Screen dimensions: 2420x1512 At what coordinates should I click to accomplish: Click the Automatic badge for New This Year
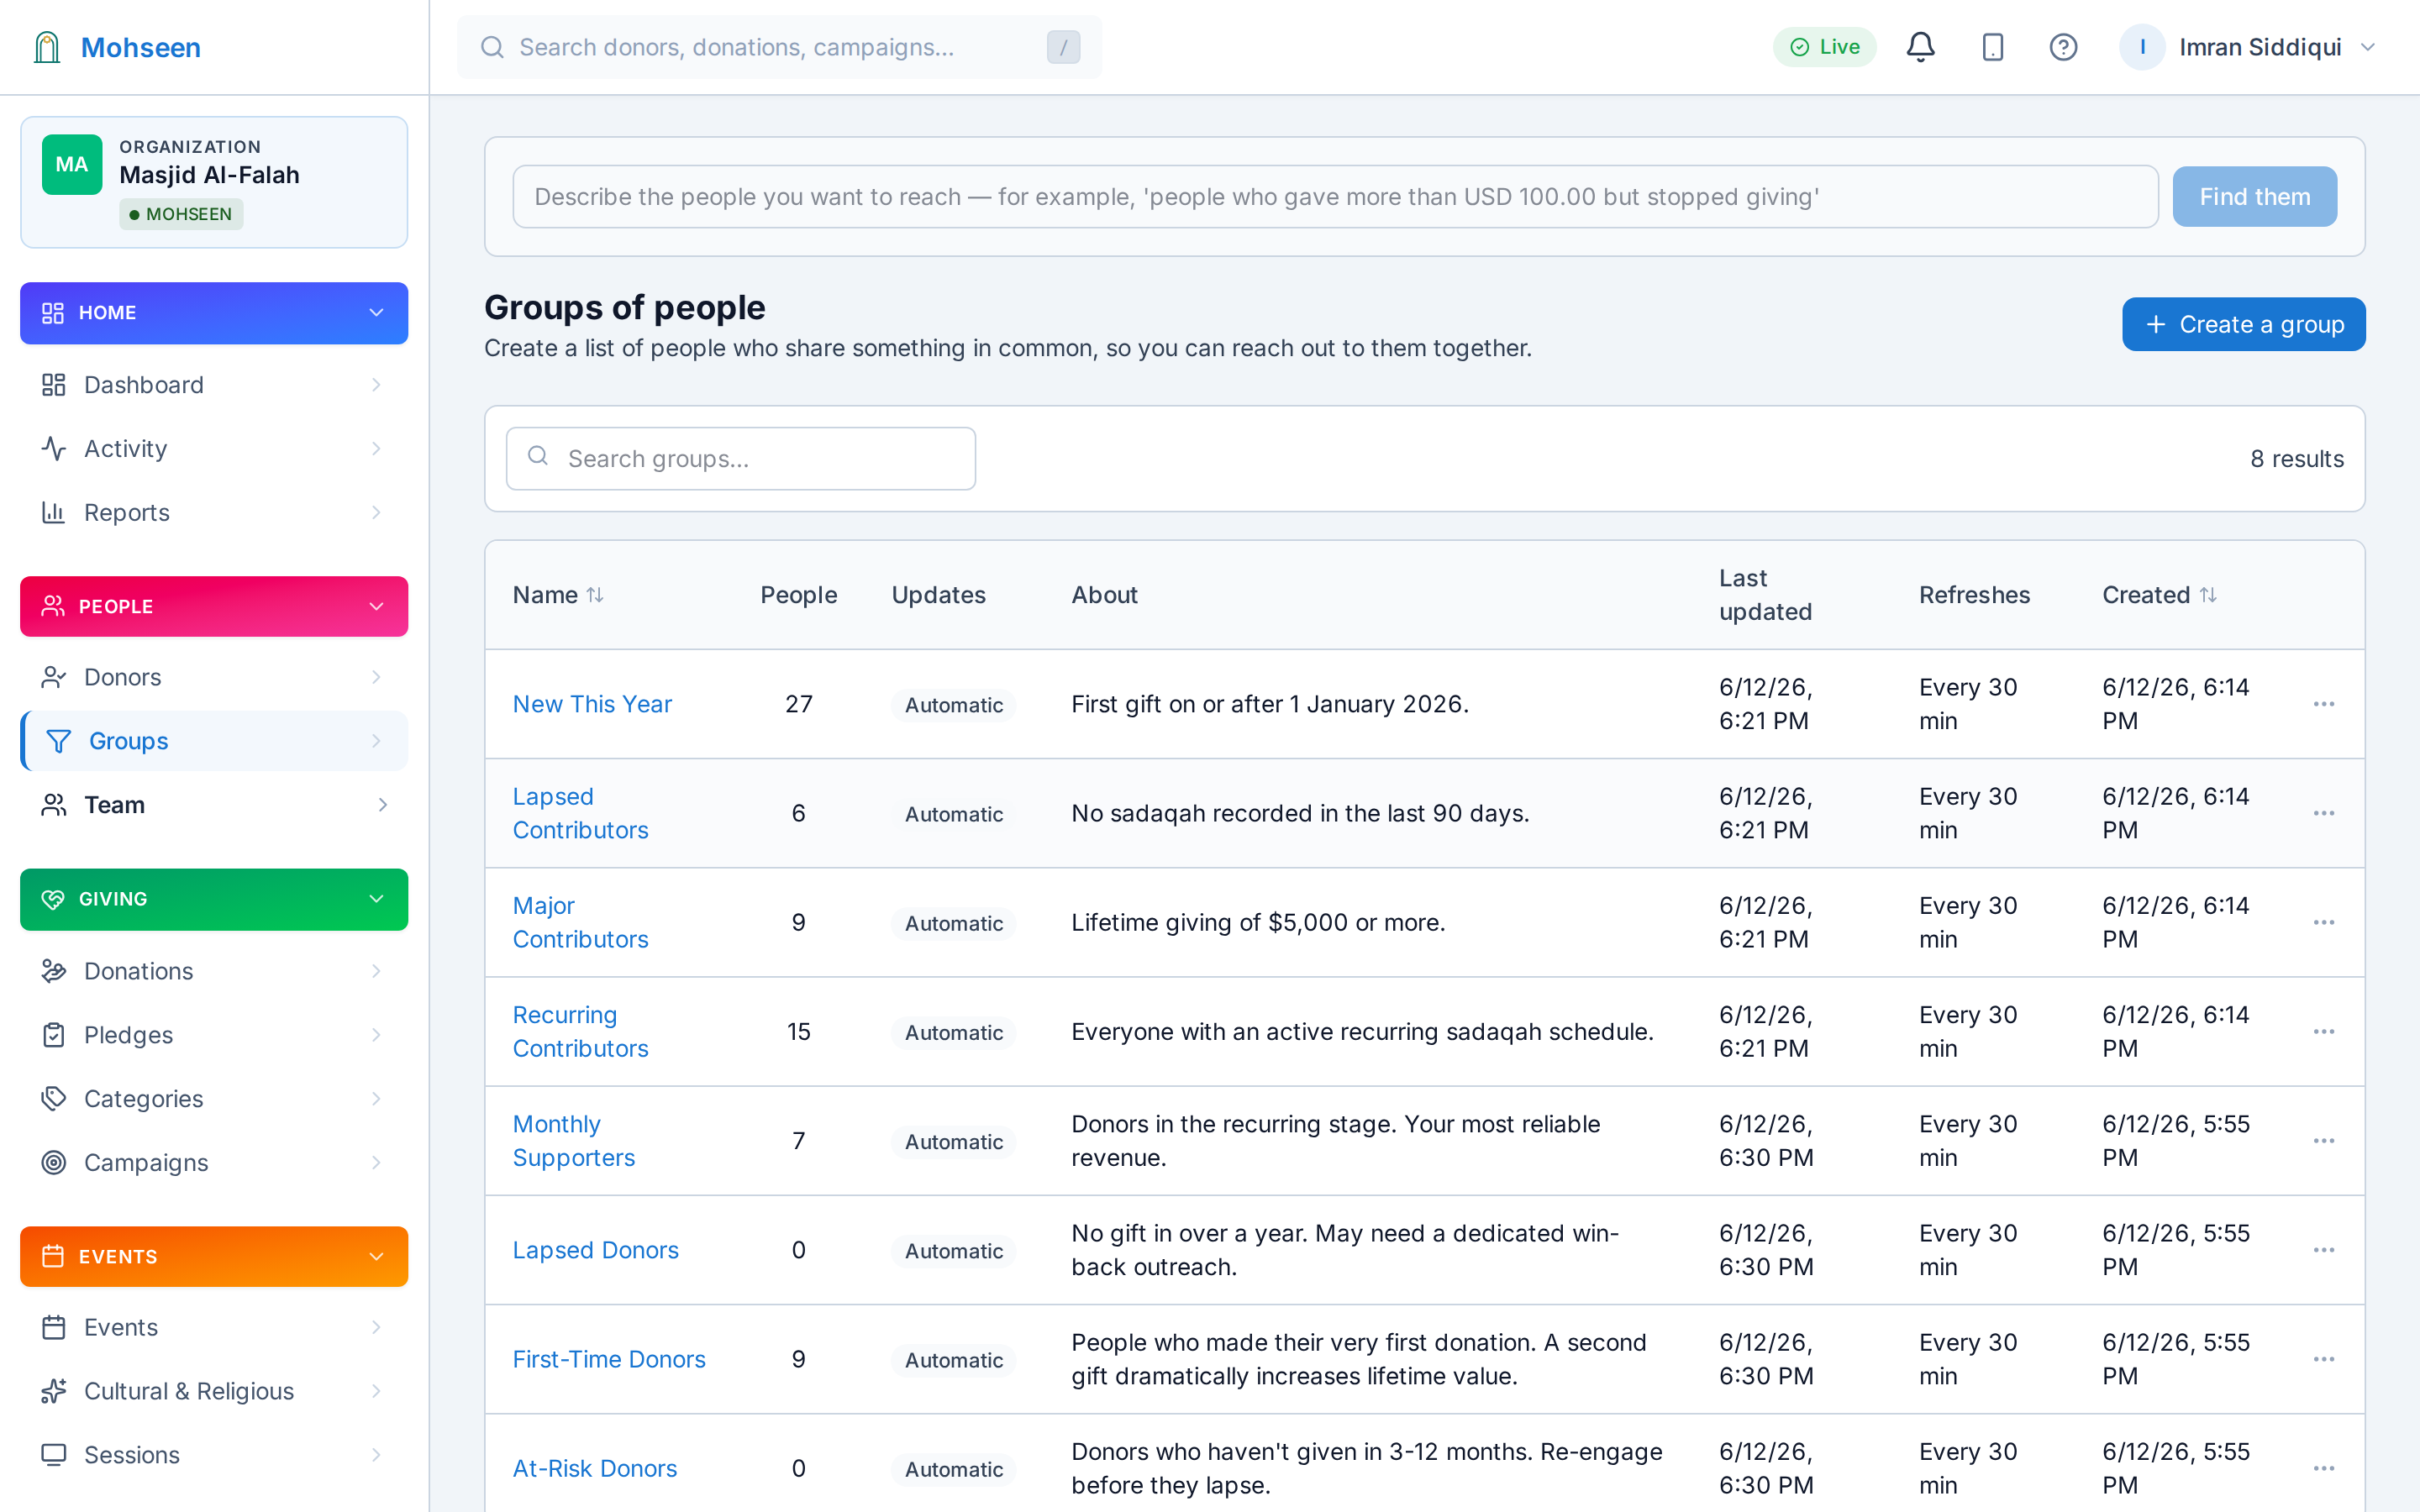(953, 705)
